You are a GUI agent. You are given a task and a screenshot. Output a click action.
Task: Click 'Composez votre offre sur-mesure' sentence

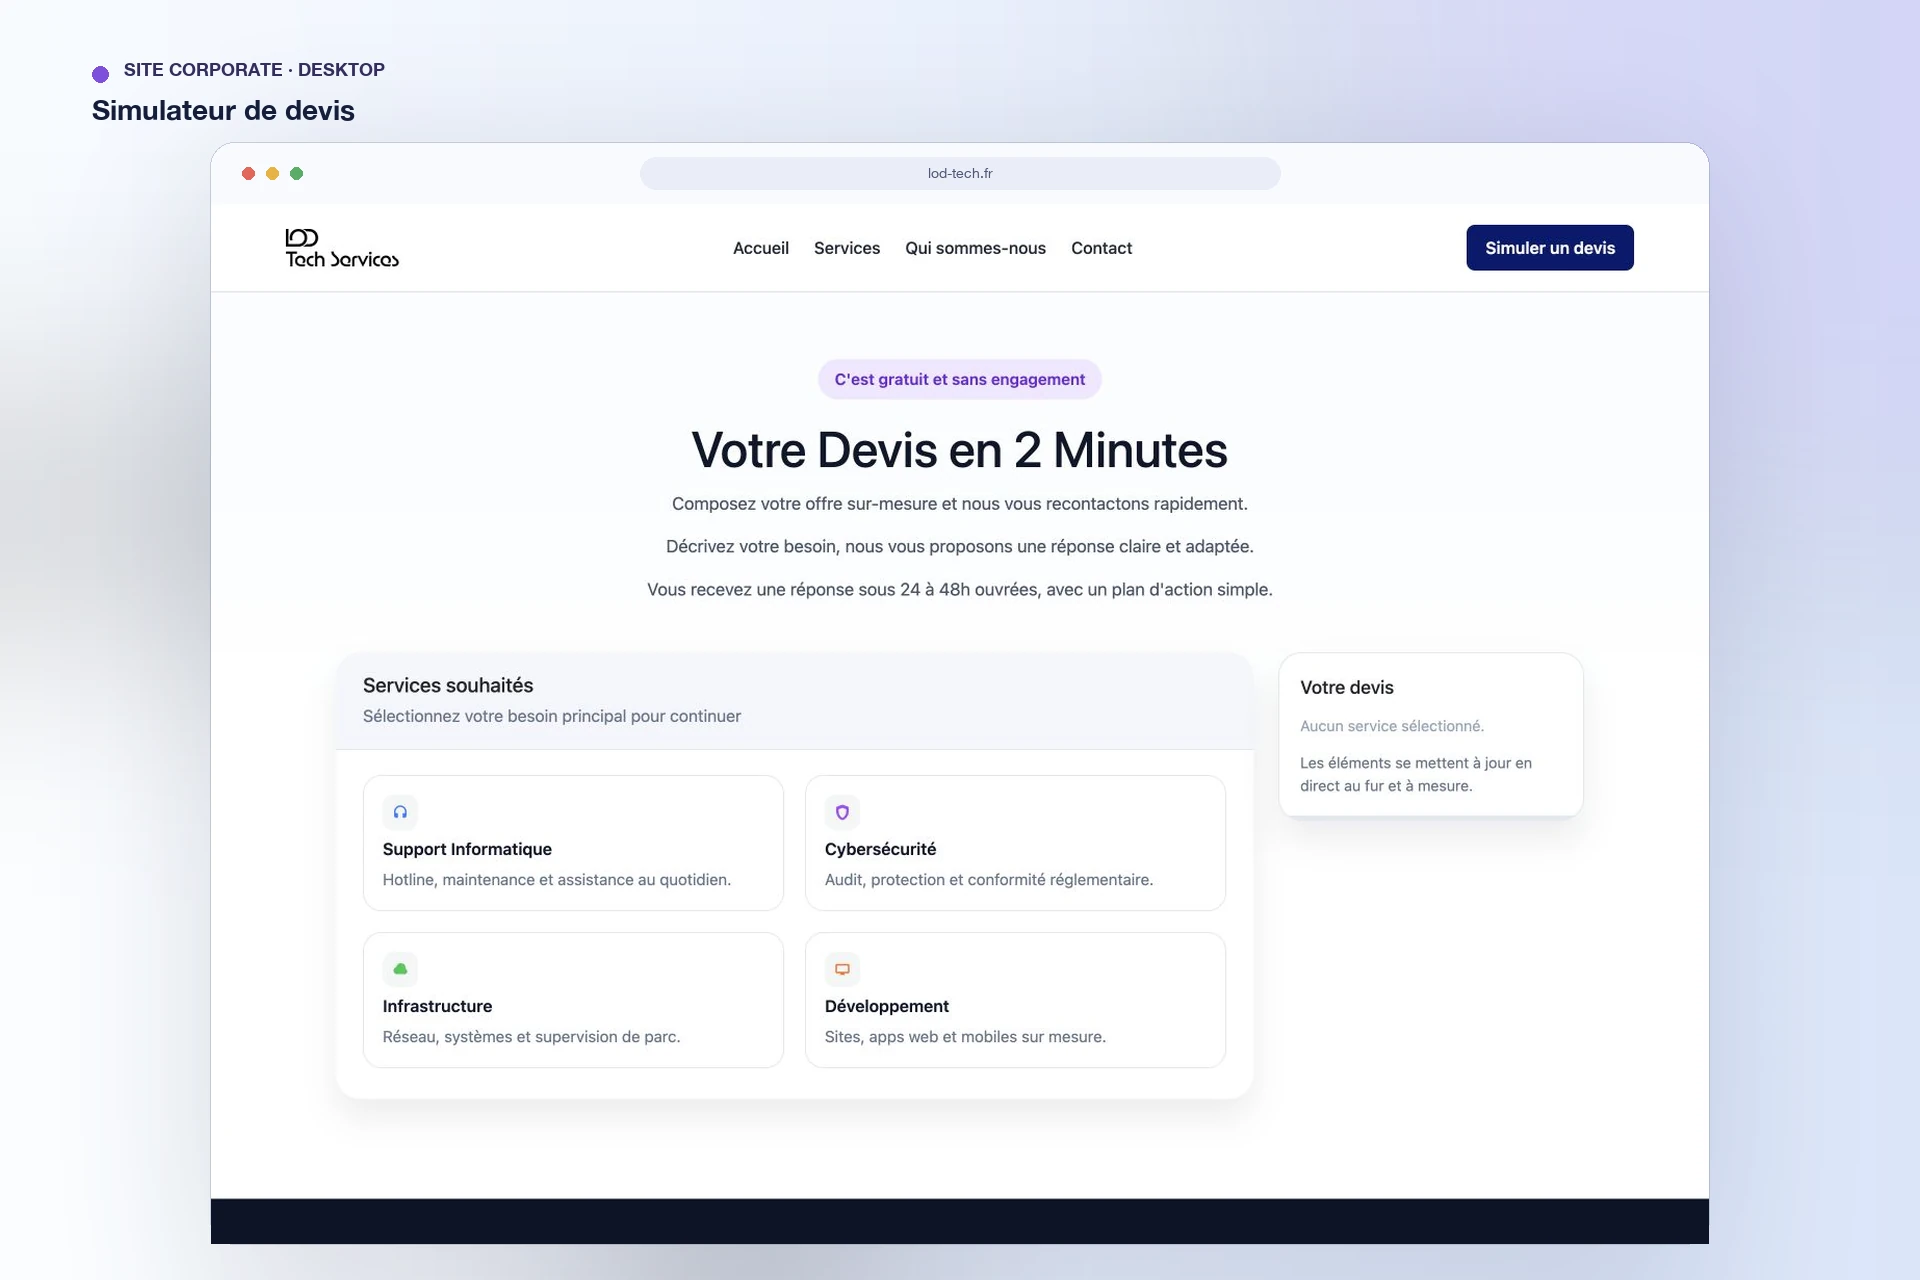(960, 504)
